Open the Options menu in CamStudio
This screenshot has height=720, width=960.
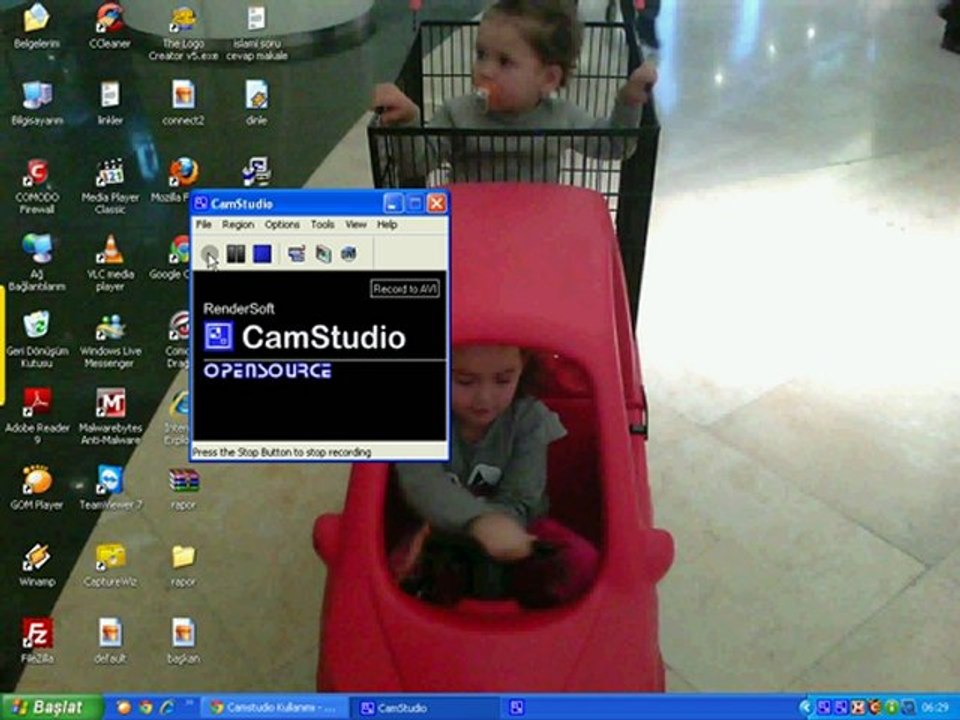point(282,225)
